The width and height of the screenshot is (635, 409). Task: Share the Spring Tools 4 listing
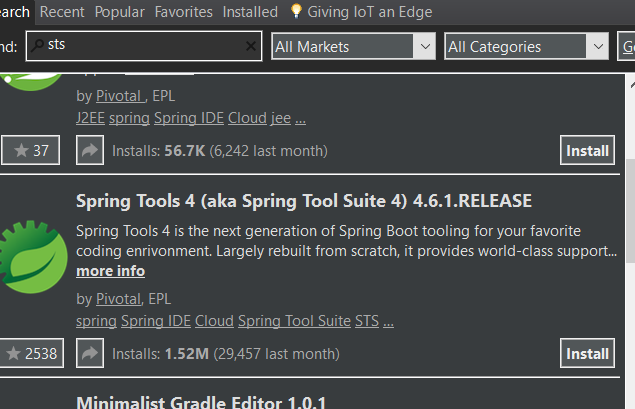pyautogui.click(x=89, y=353)
